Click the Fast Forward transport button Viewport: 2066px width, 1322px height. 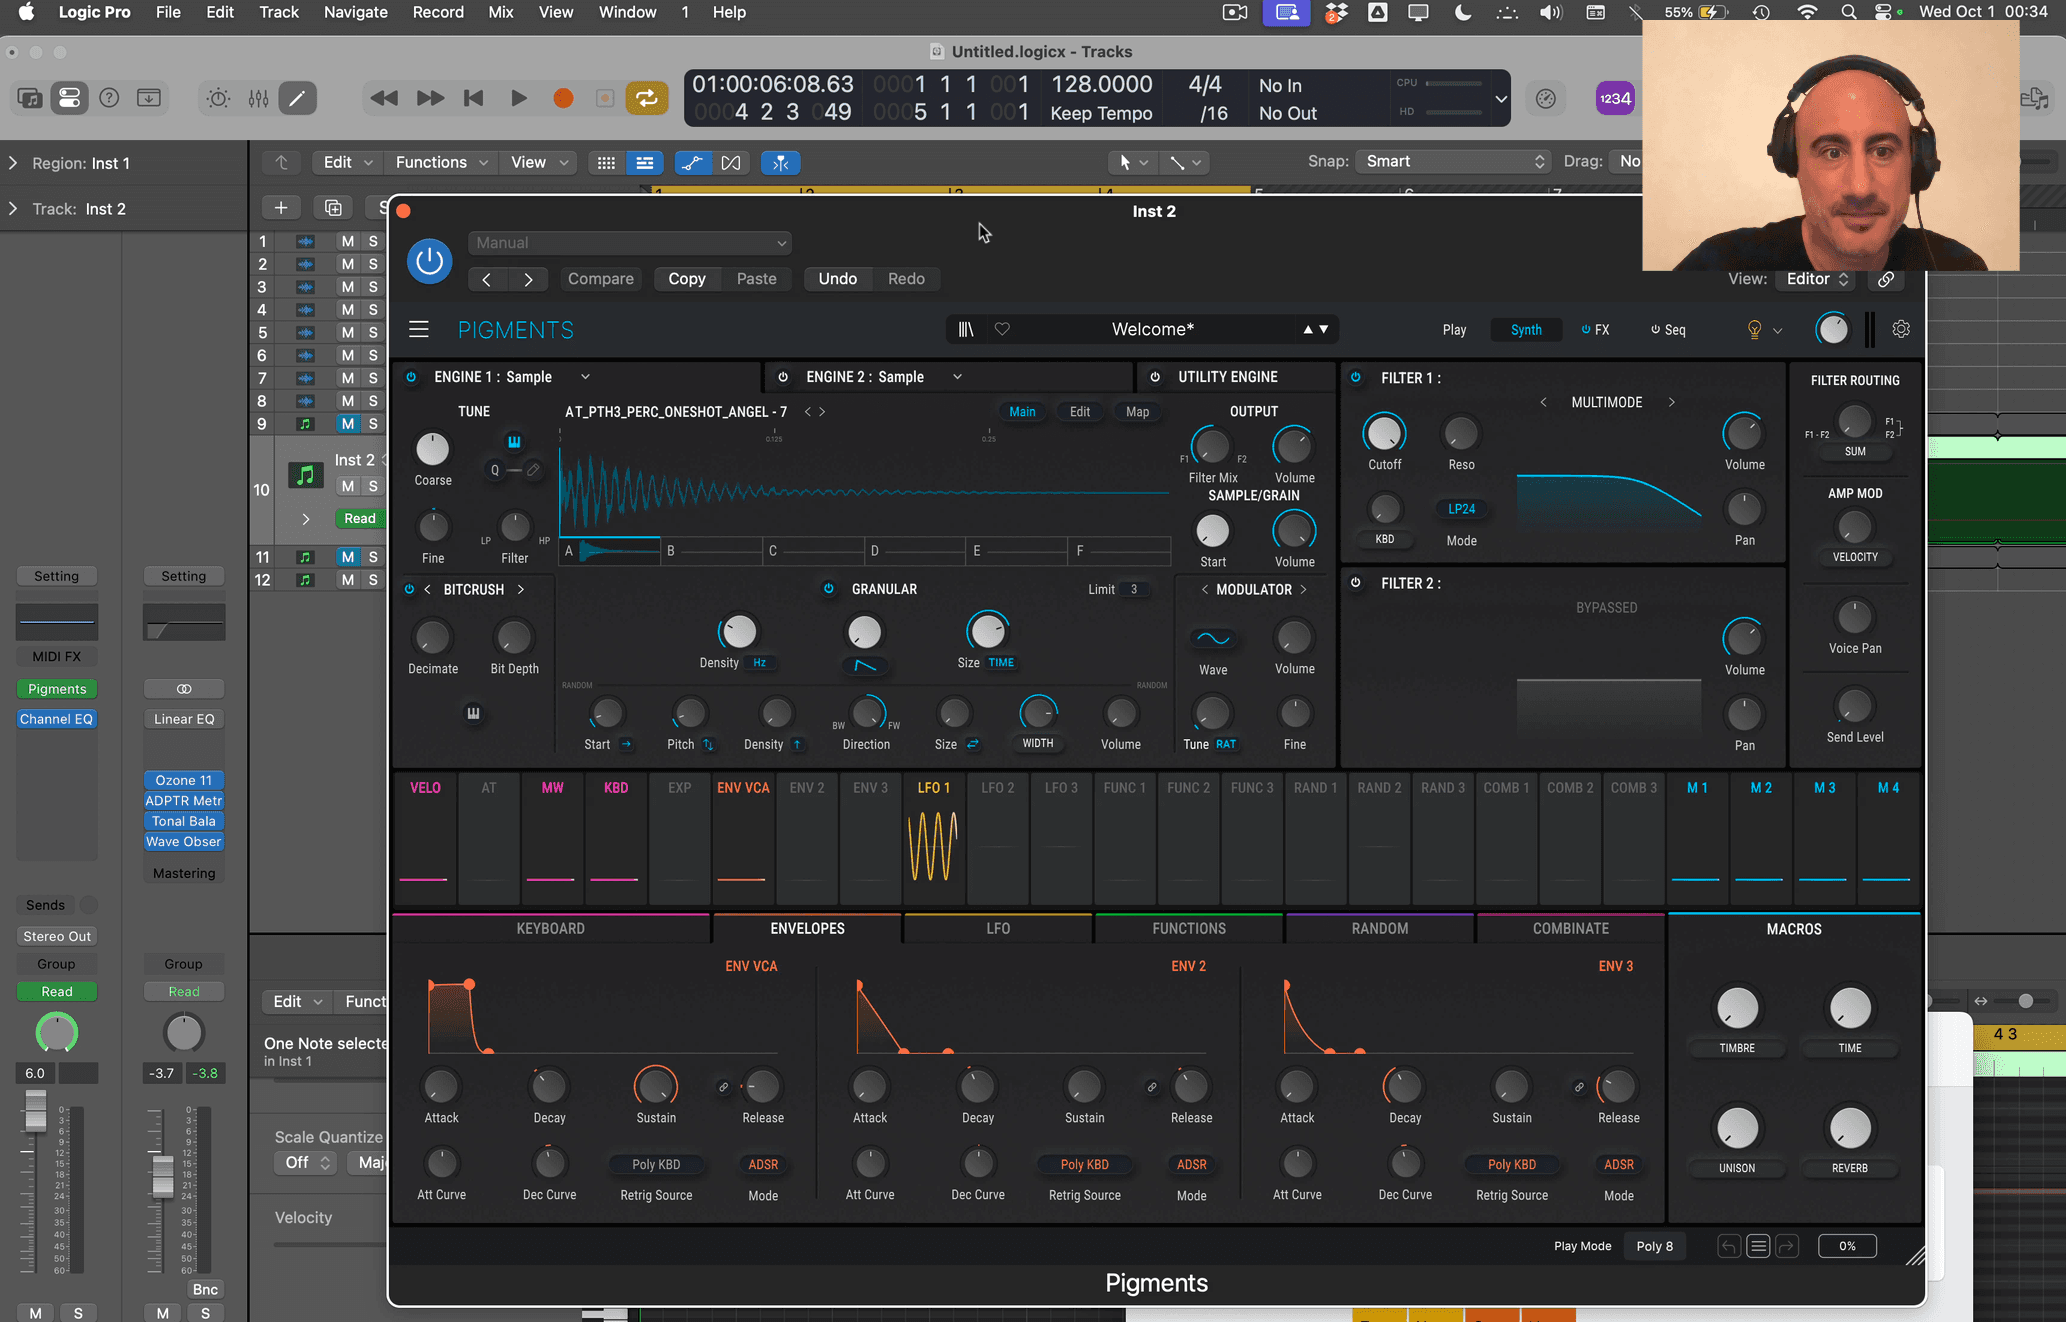click(430, 98)
